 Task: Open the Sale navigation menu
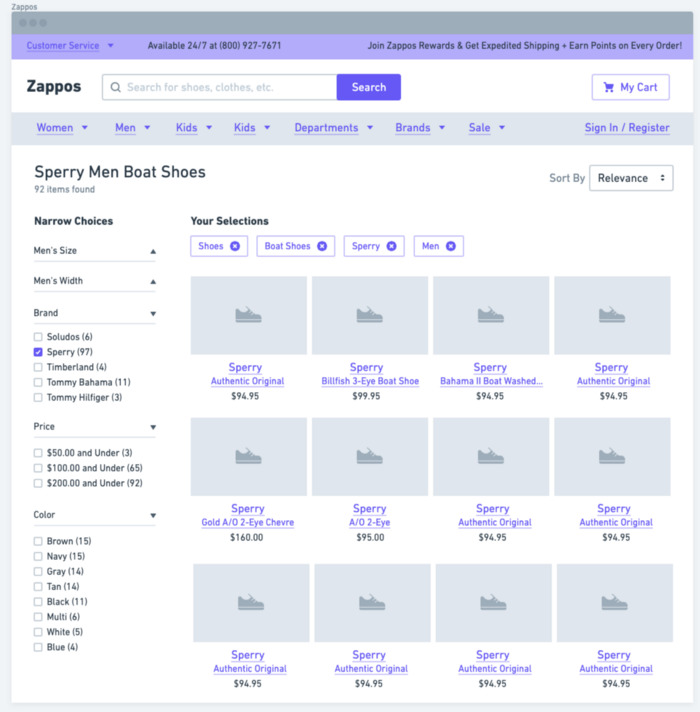[486, 128]
